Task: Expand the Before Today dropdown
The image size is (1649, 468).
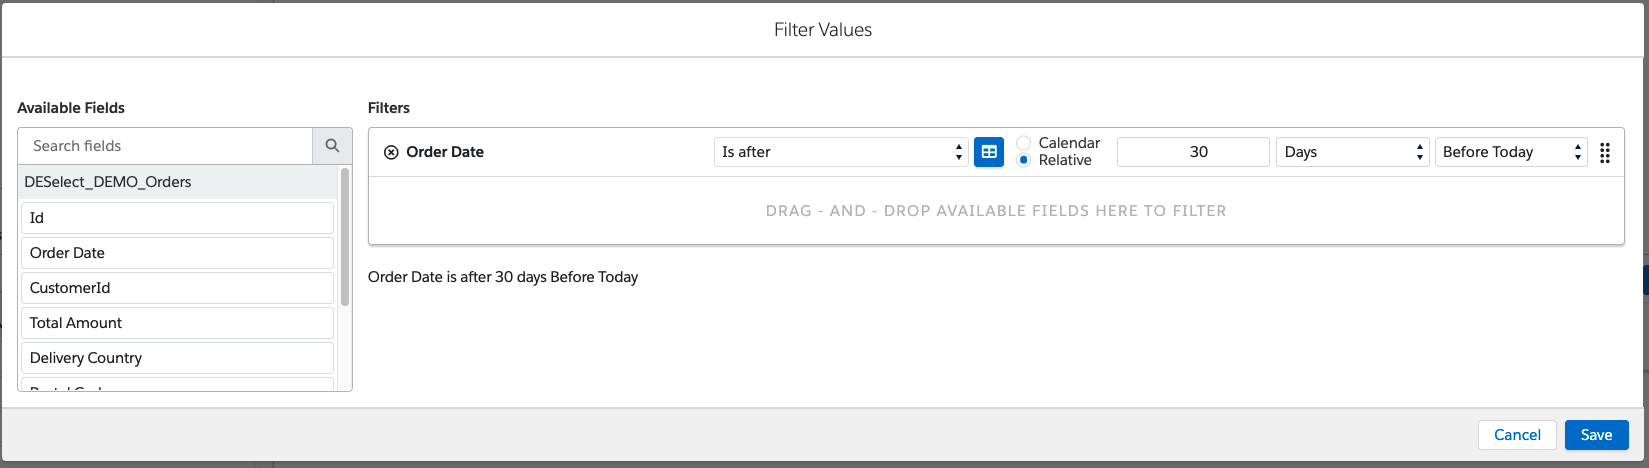Action: coord(1510,152)
